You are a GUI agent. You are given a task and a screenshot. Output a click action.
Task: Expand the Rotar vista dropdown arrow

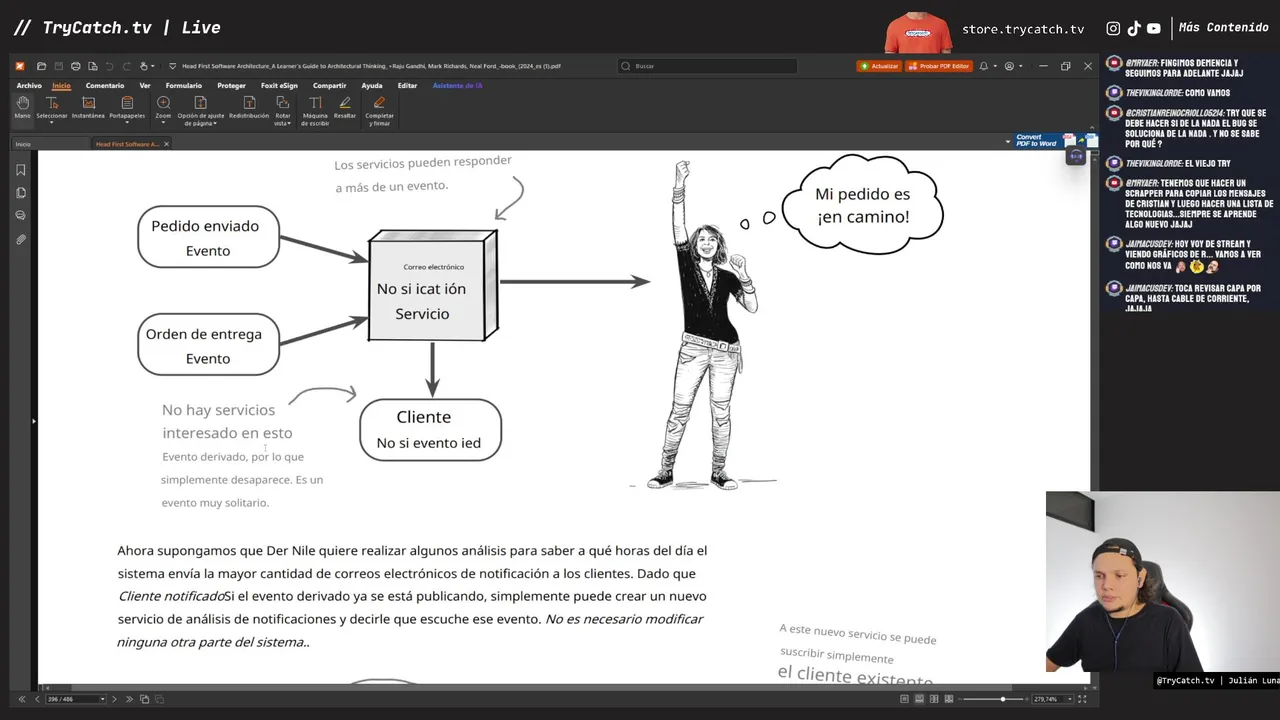pos(289,123)
